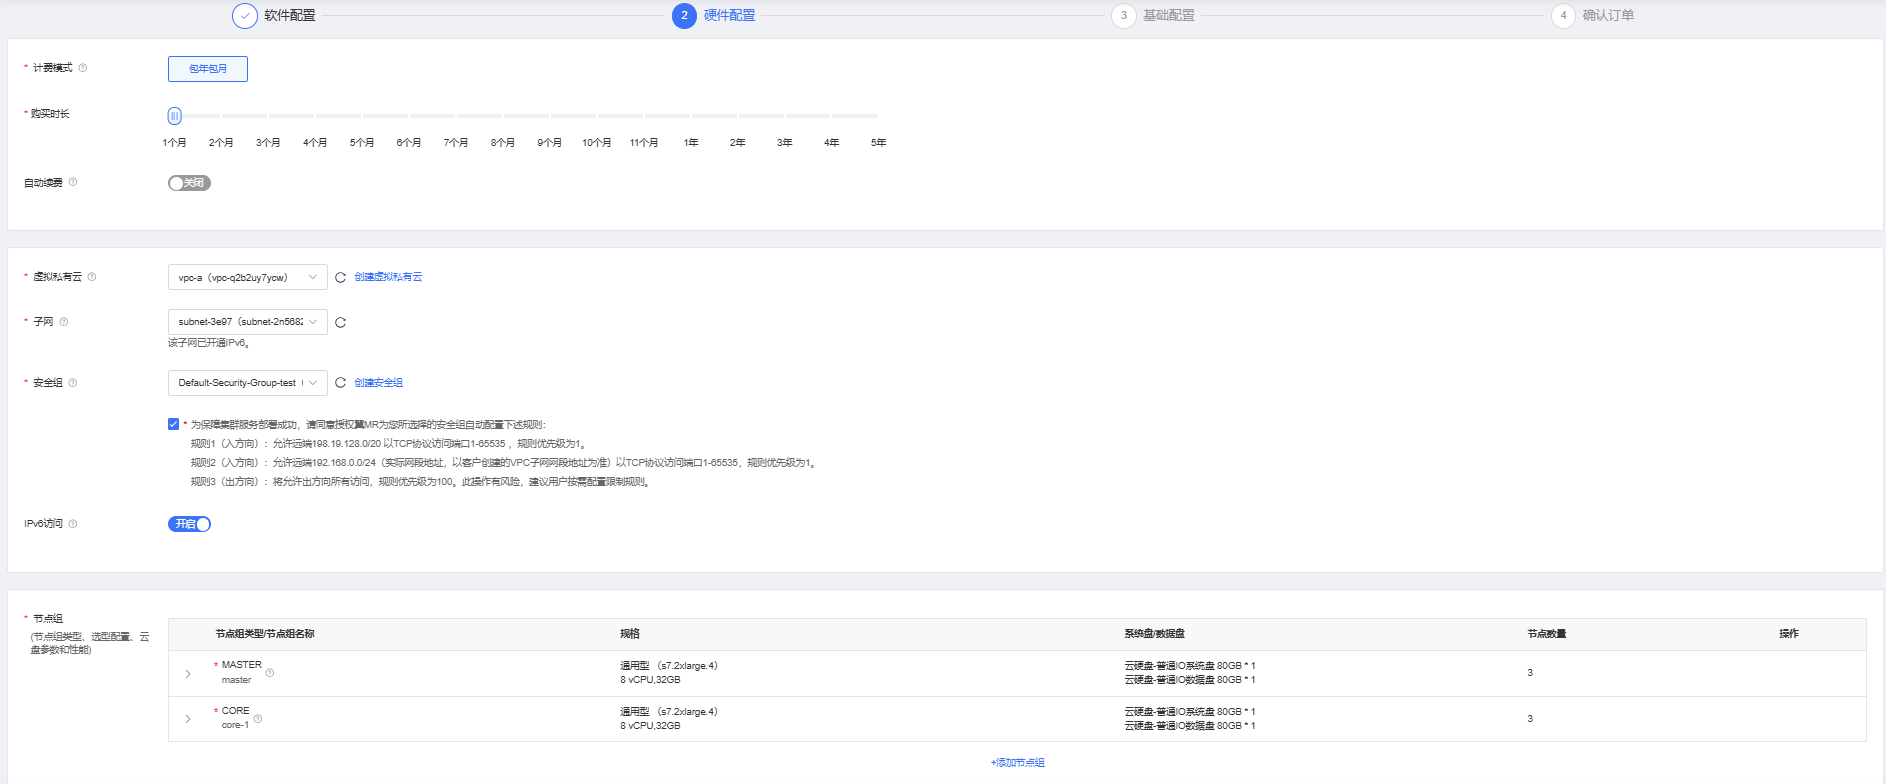Set purchase duration to 5年
The height and width of the screenshot is (784, 1886).
(879, 143)
